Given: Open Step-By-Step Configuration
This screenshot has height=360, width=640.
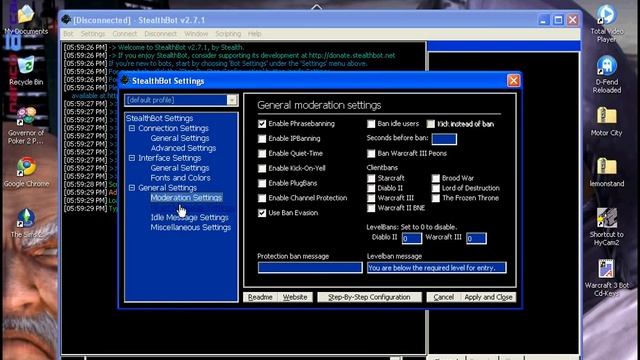Looking at the screenshot, I should point(369,297).
